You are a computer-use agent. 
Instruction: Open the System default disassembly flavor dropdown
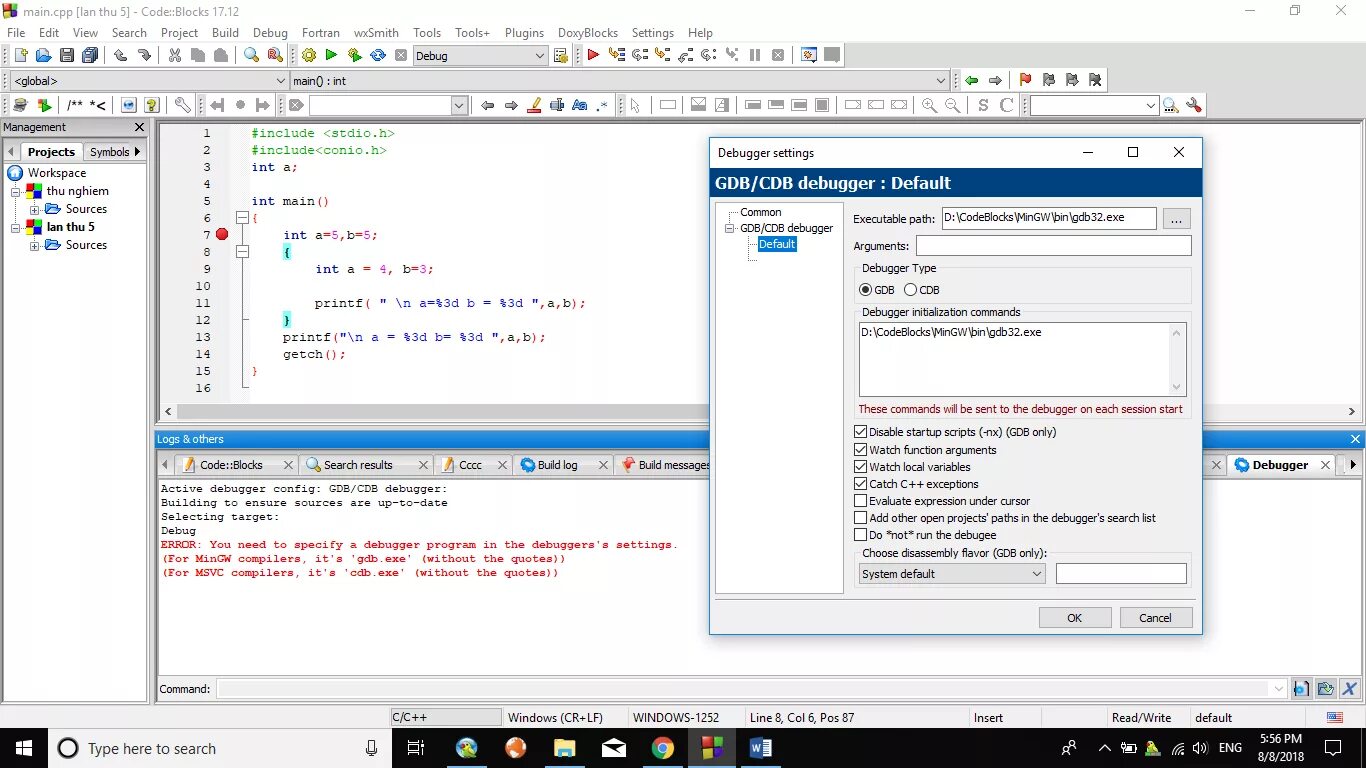[952, 574]
